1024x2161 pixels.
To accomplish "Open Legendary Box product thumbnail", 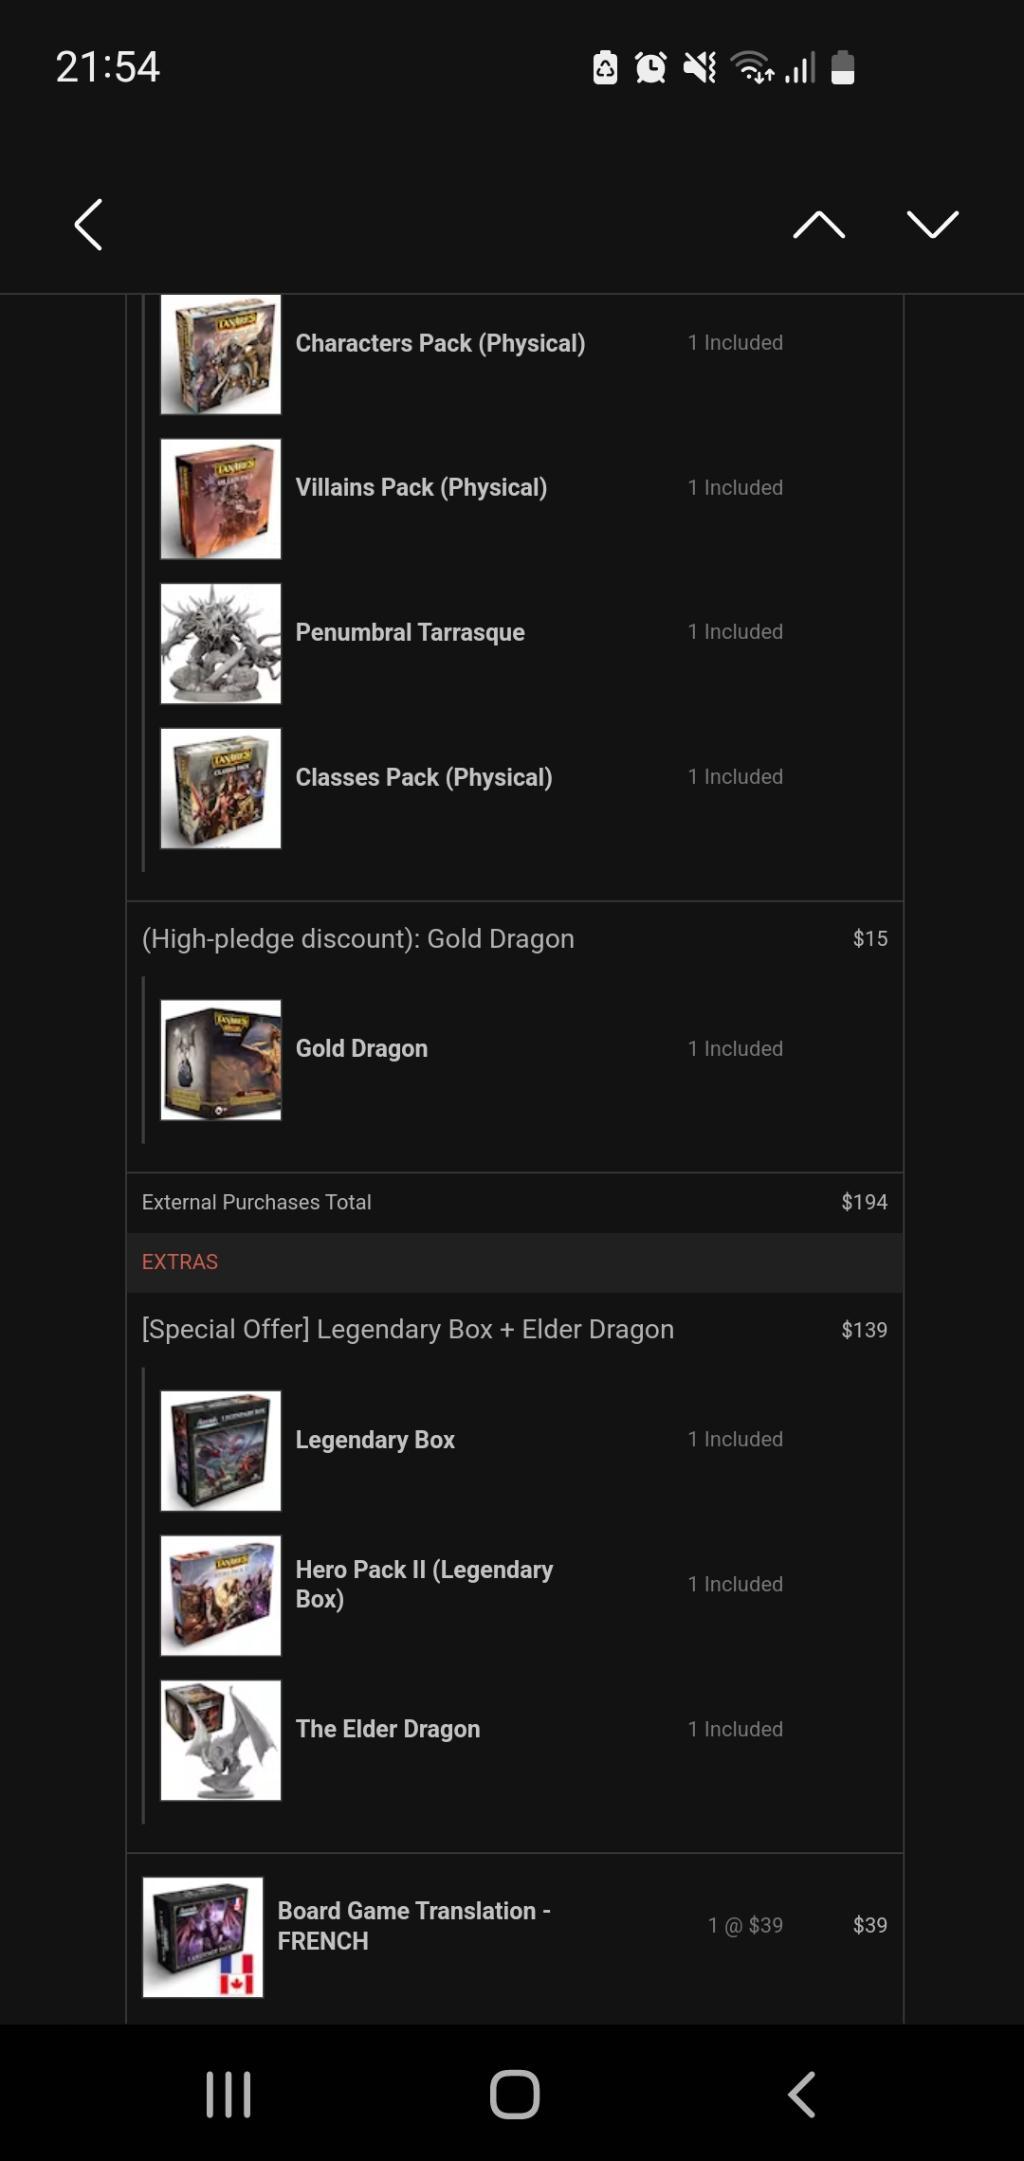I will (x=221, y=1451).
